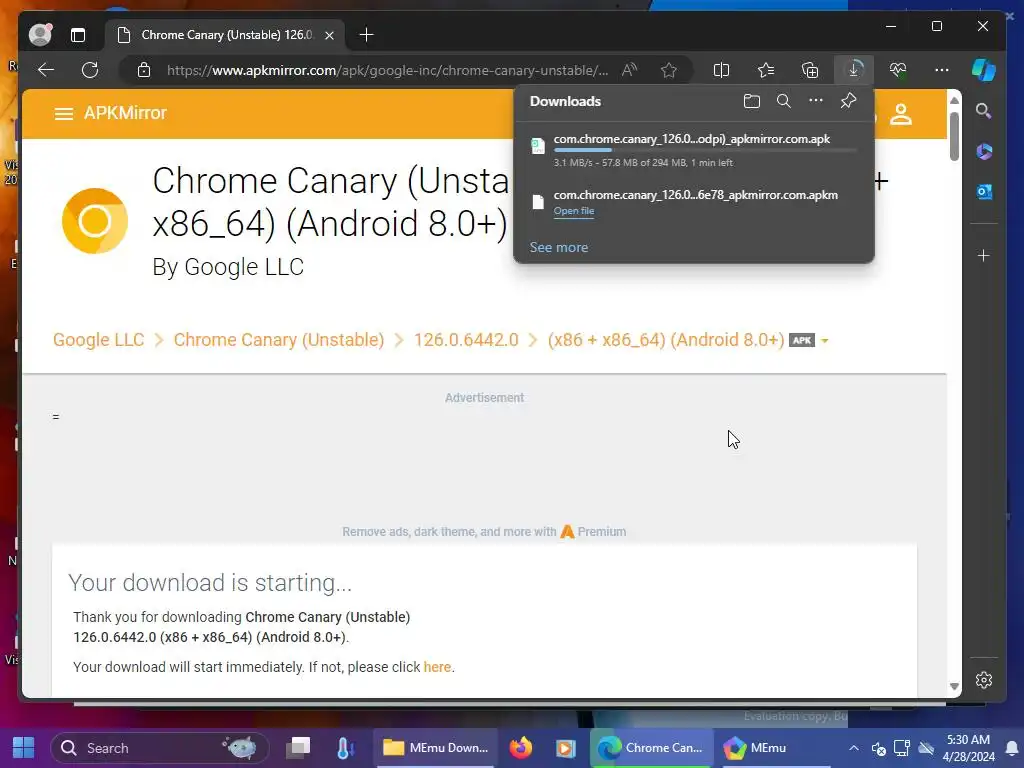Click the scrollbar down arrow
Image resolution: width=1024 pixels, height=768 pixels.
click(954, 686)
